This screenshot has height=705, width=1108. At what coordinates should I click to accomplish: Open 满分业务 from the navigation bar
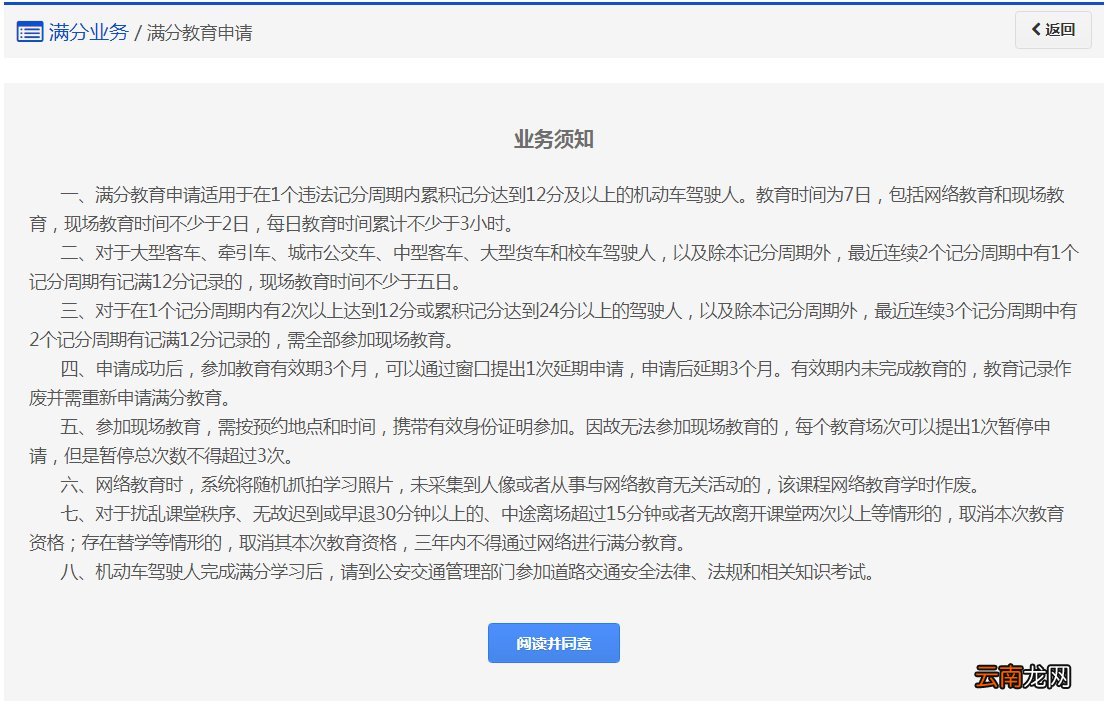click(x=89, y=32)
